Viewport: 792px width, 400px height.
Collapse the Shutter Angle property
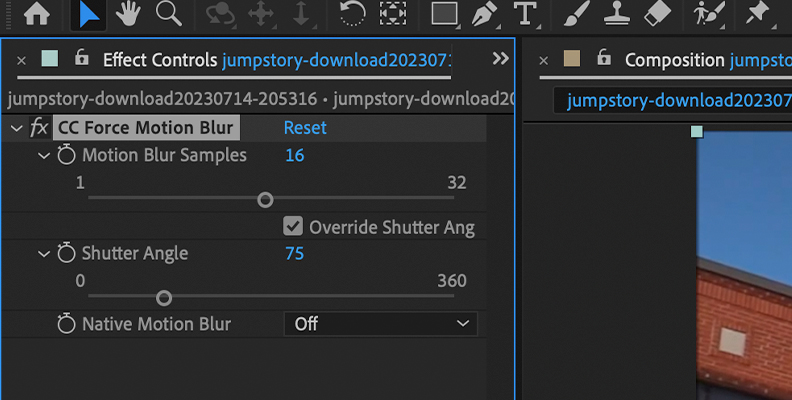(44, 254)
